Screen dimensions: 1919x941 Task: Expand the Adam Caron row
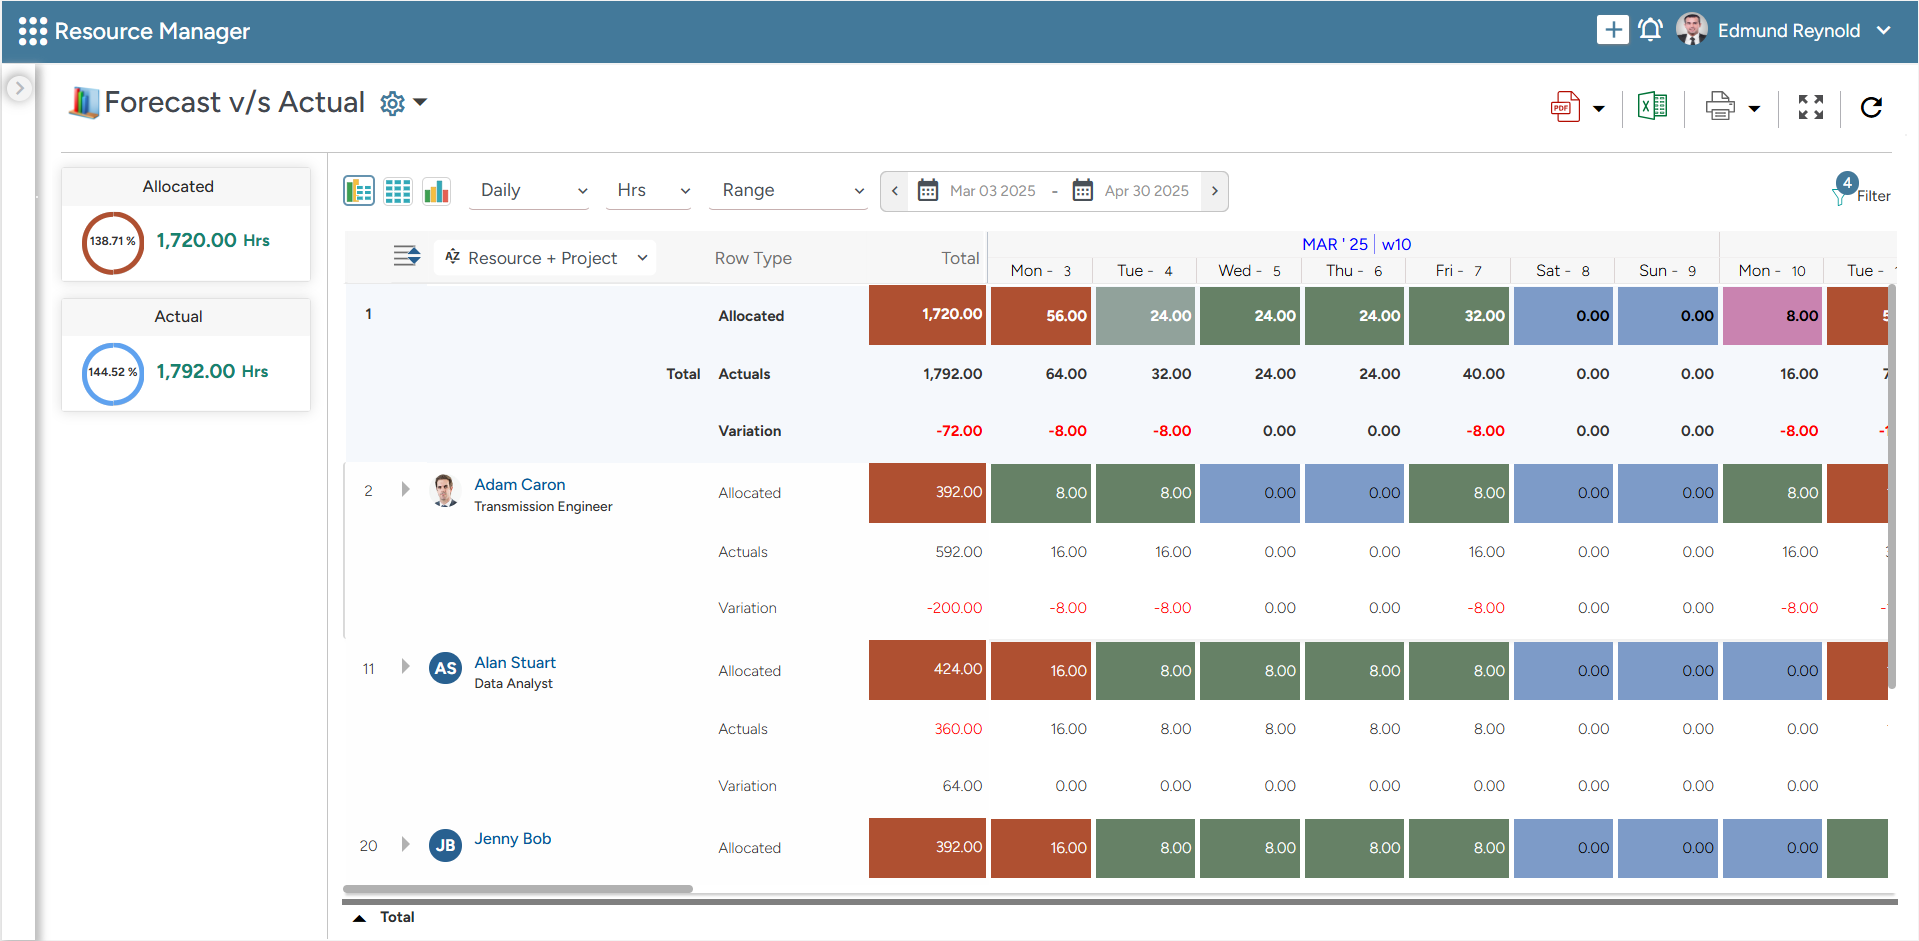click(405, 490)
